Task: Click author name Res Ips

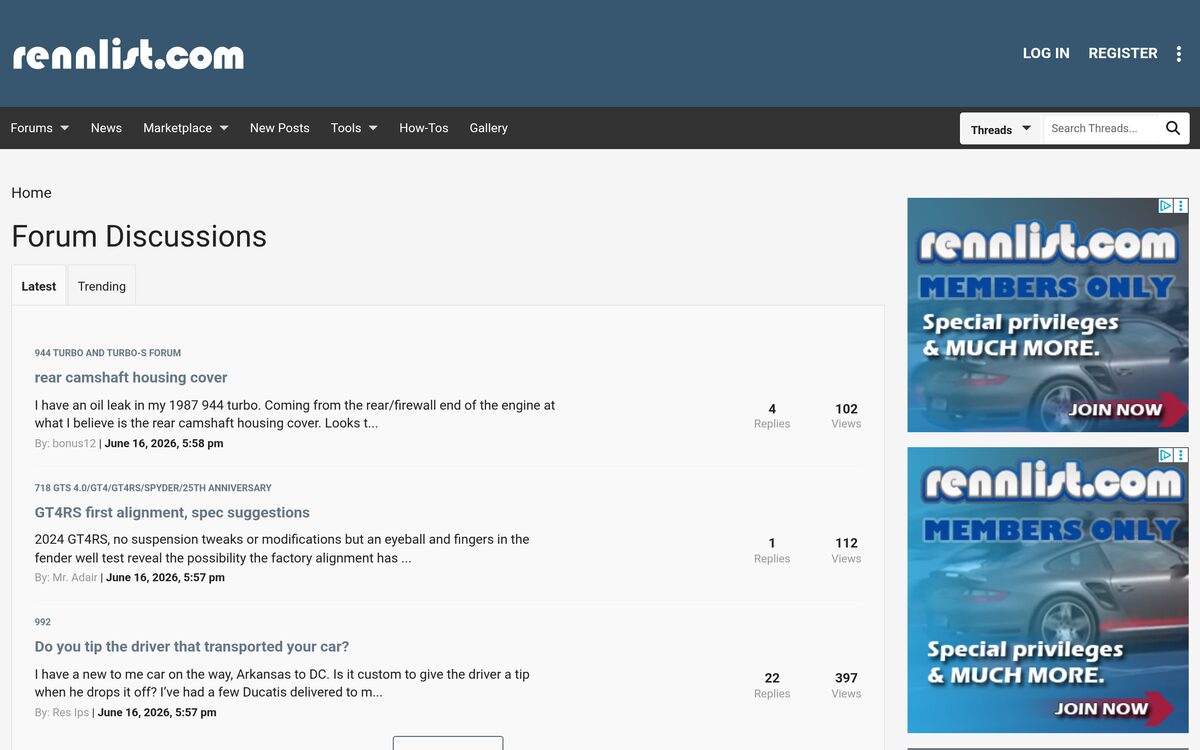Action: 71,712
